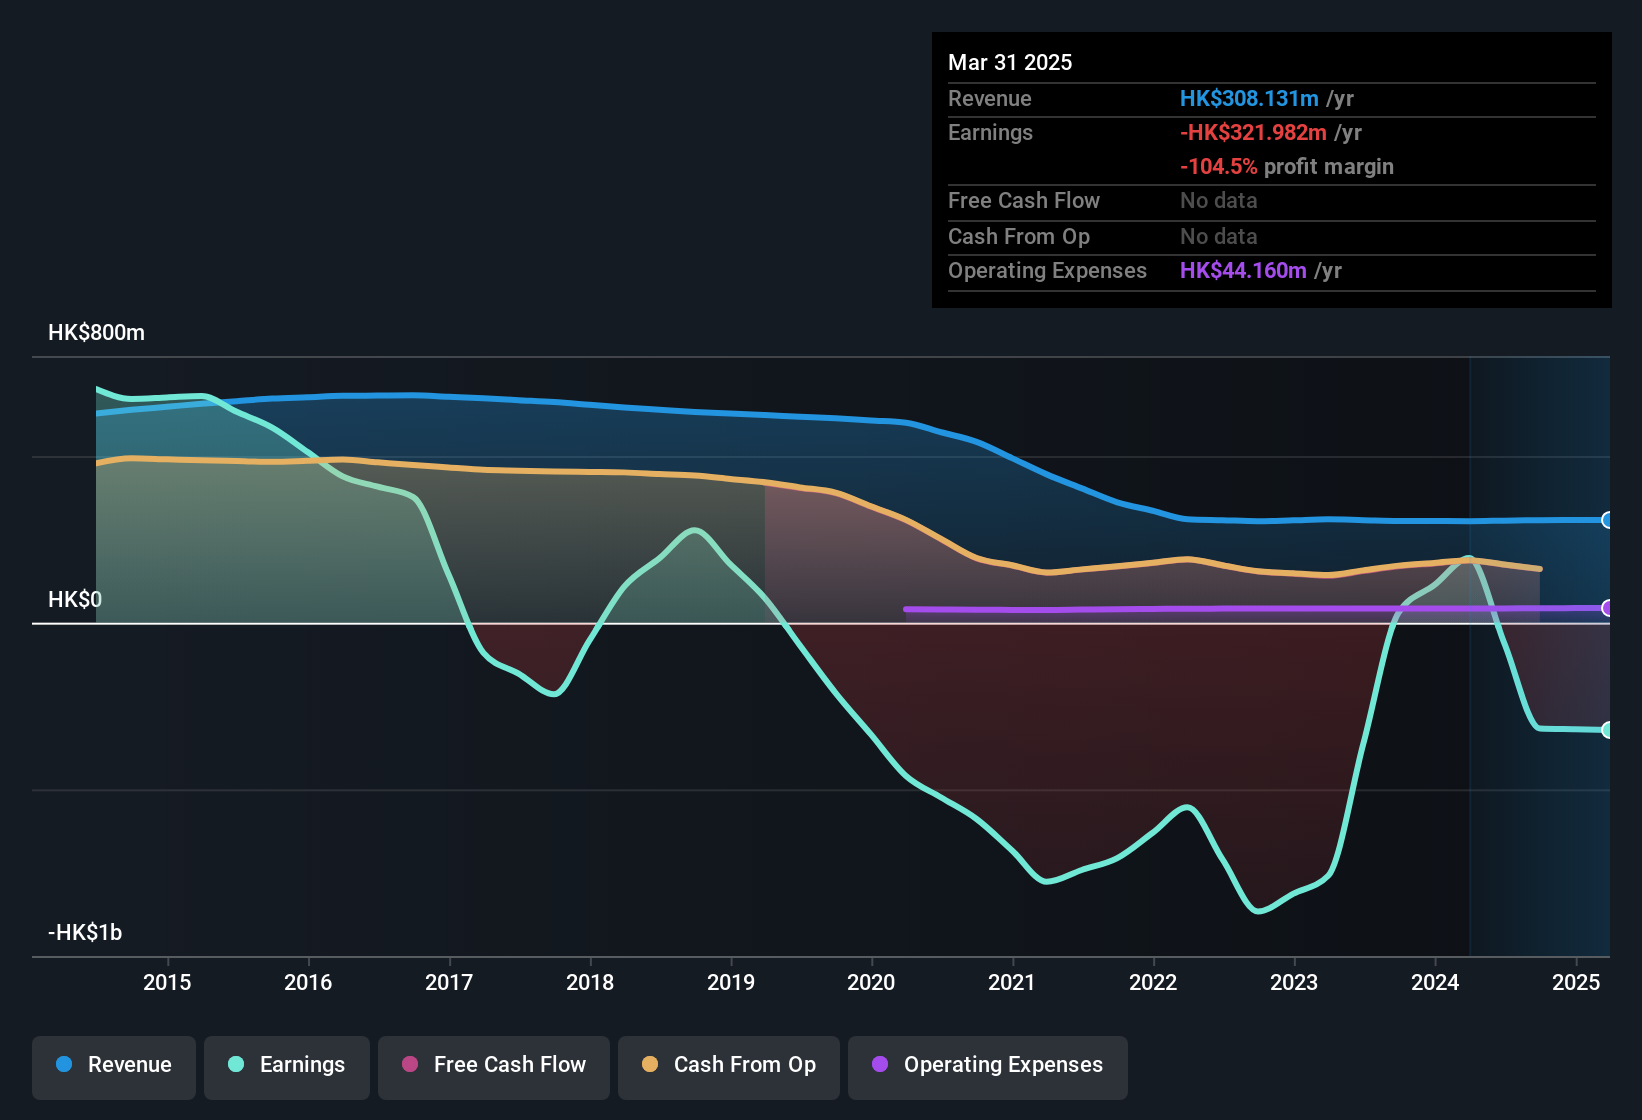
Task: Click the 2016 x-axis label
Action: click(308, 983)
